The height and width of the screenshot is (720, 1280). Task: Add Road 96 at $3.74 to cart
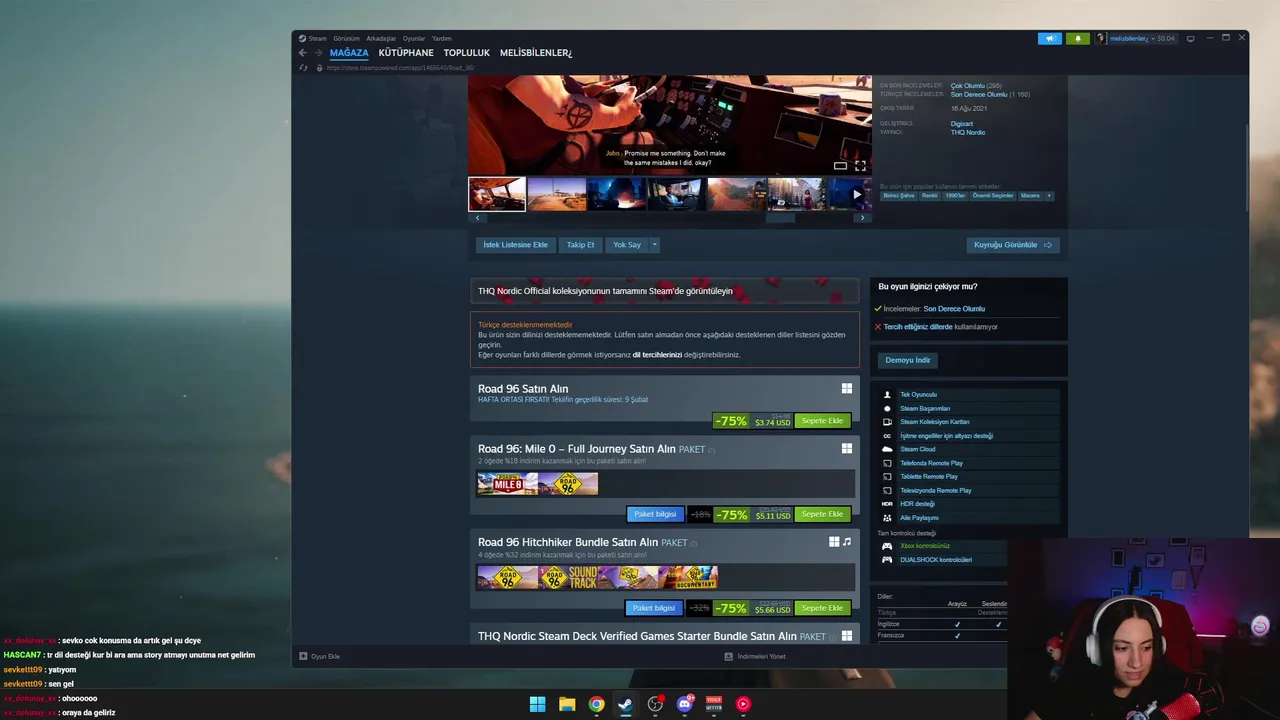click(822, 421)
